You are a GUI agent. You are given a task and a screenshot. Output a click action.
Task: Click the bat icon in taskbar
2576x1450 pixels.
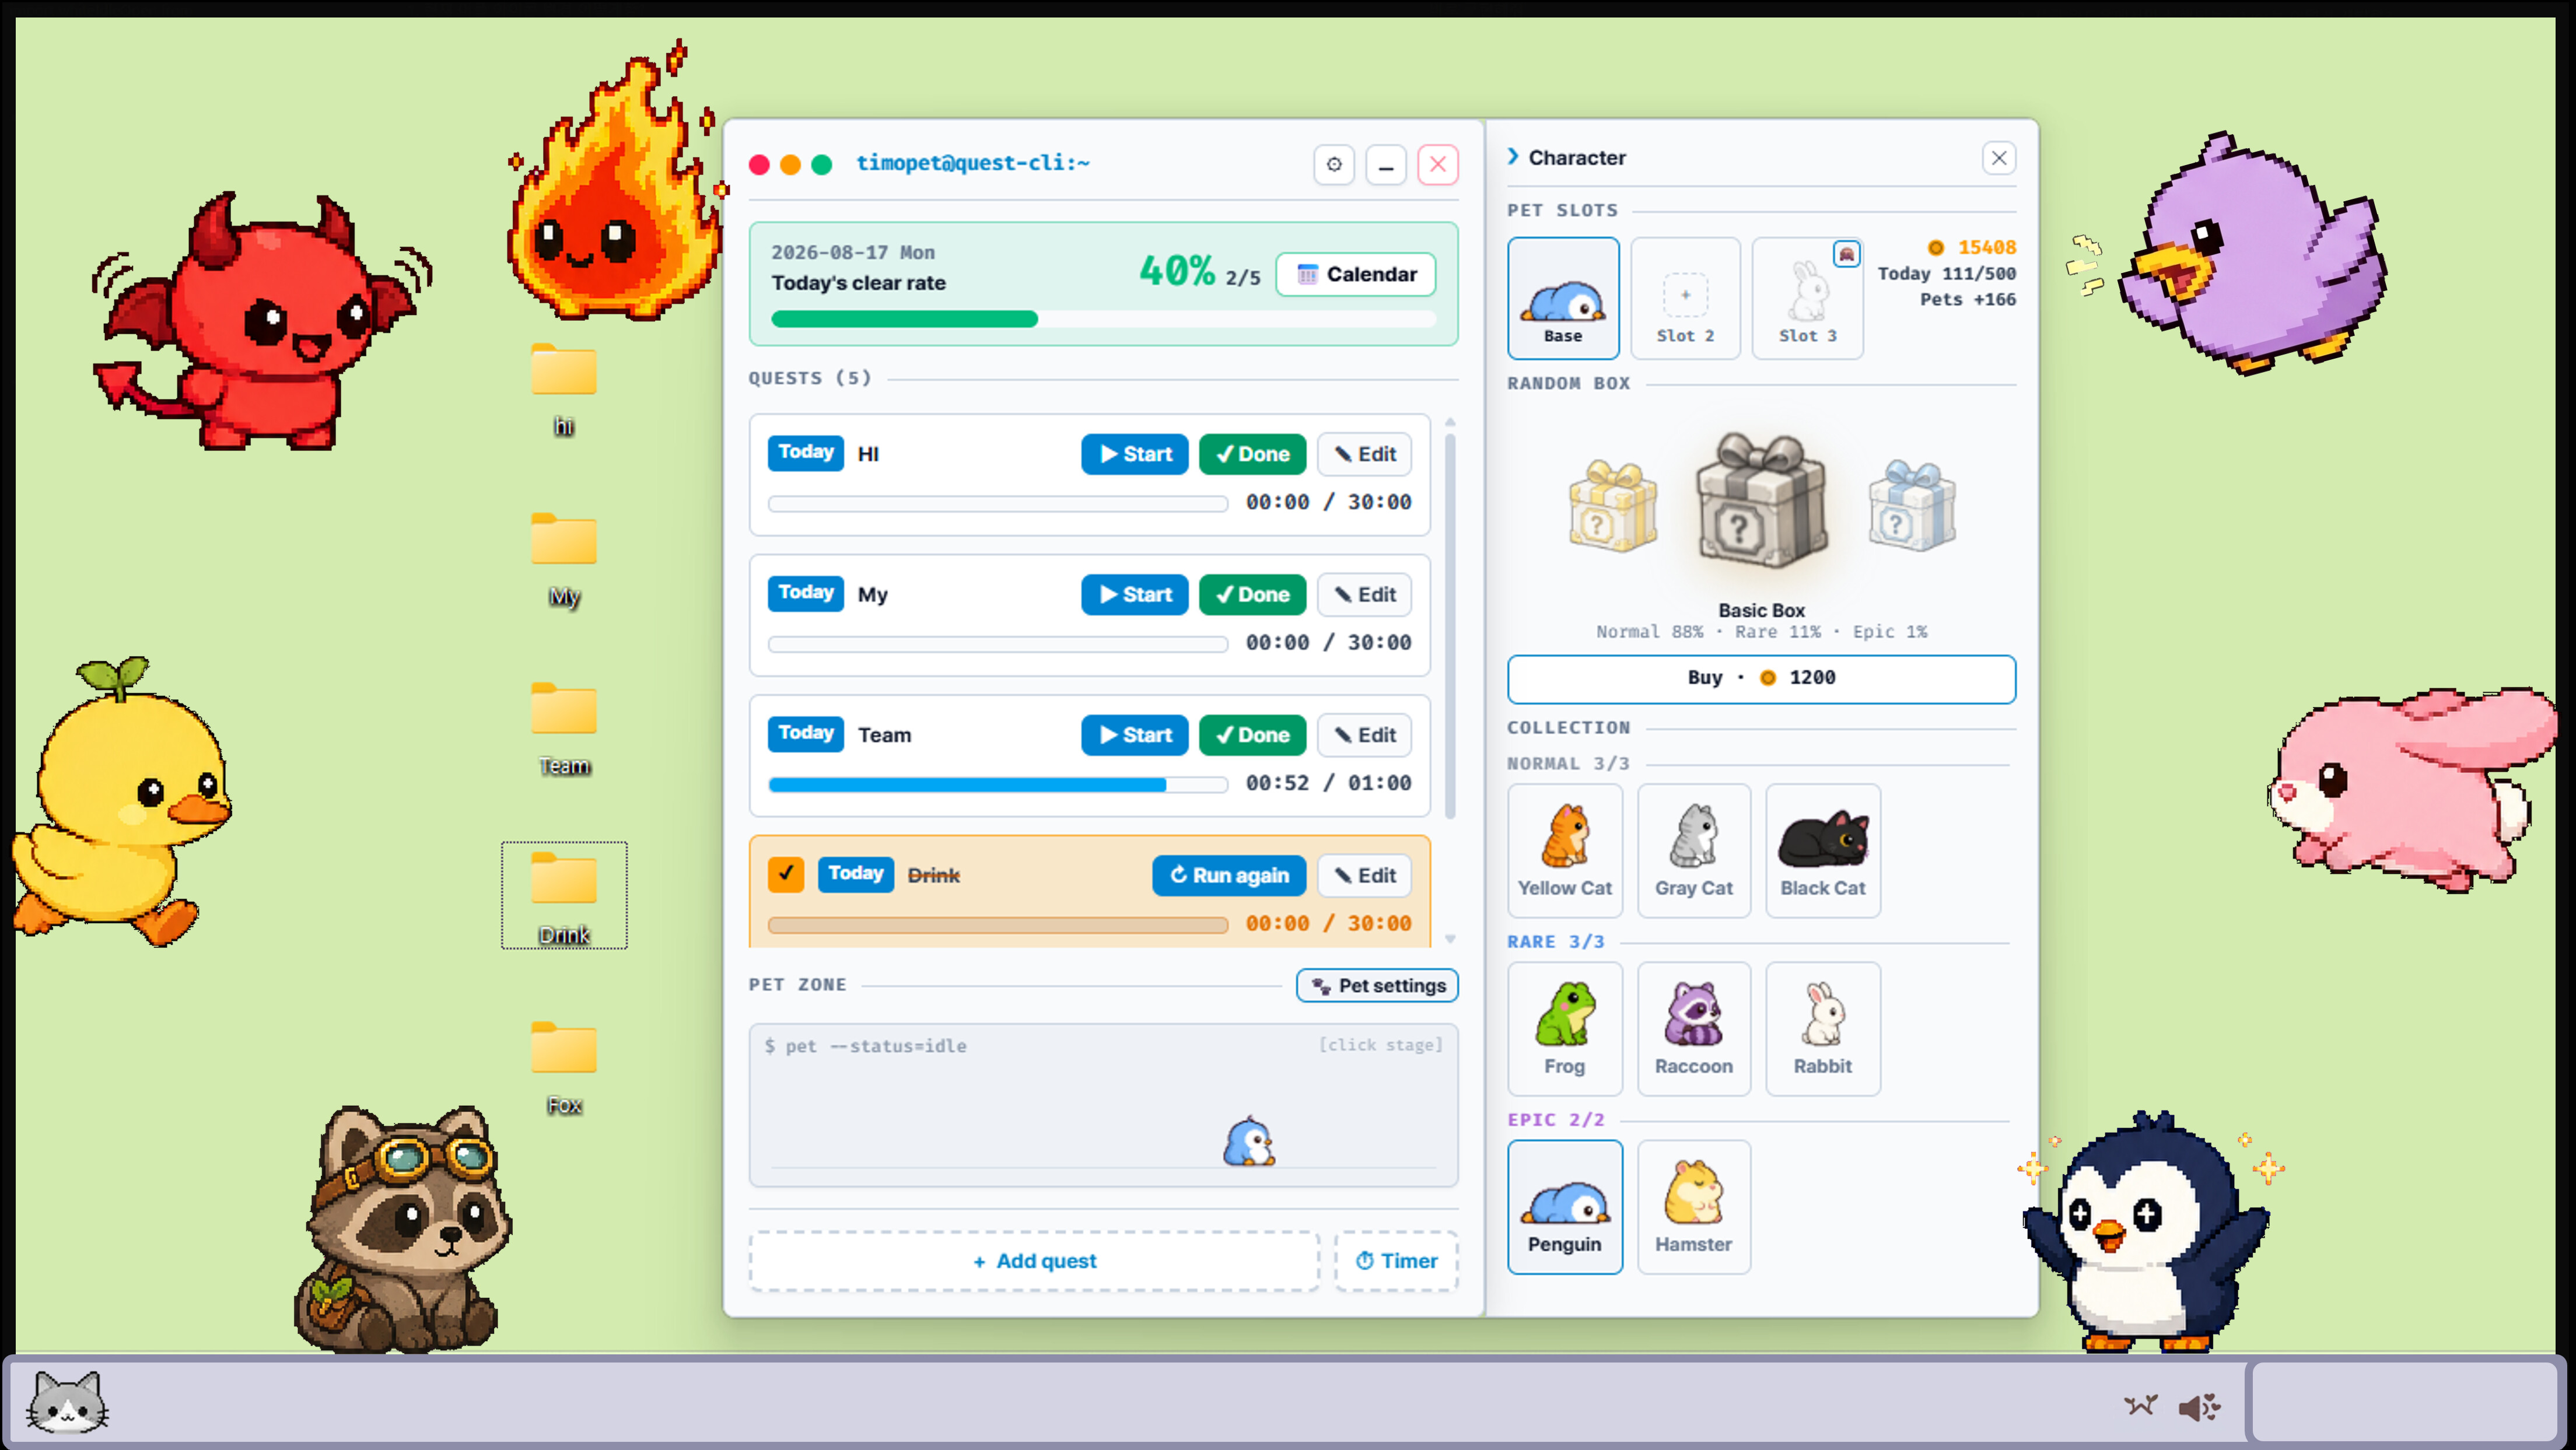2141,1406
